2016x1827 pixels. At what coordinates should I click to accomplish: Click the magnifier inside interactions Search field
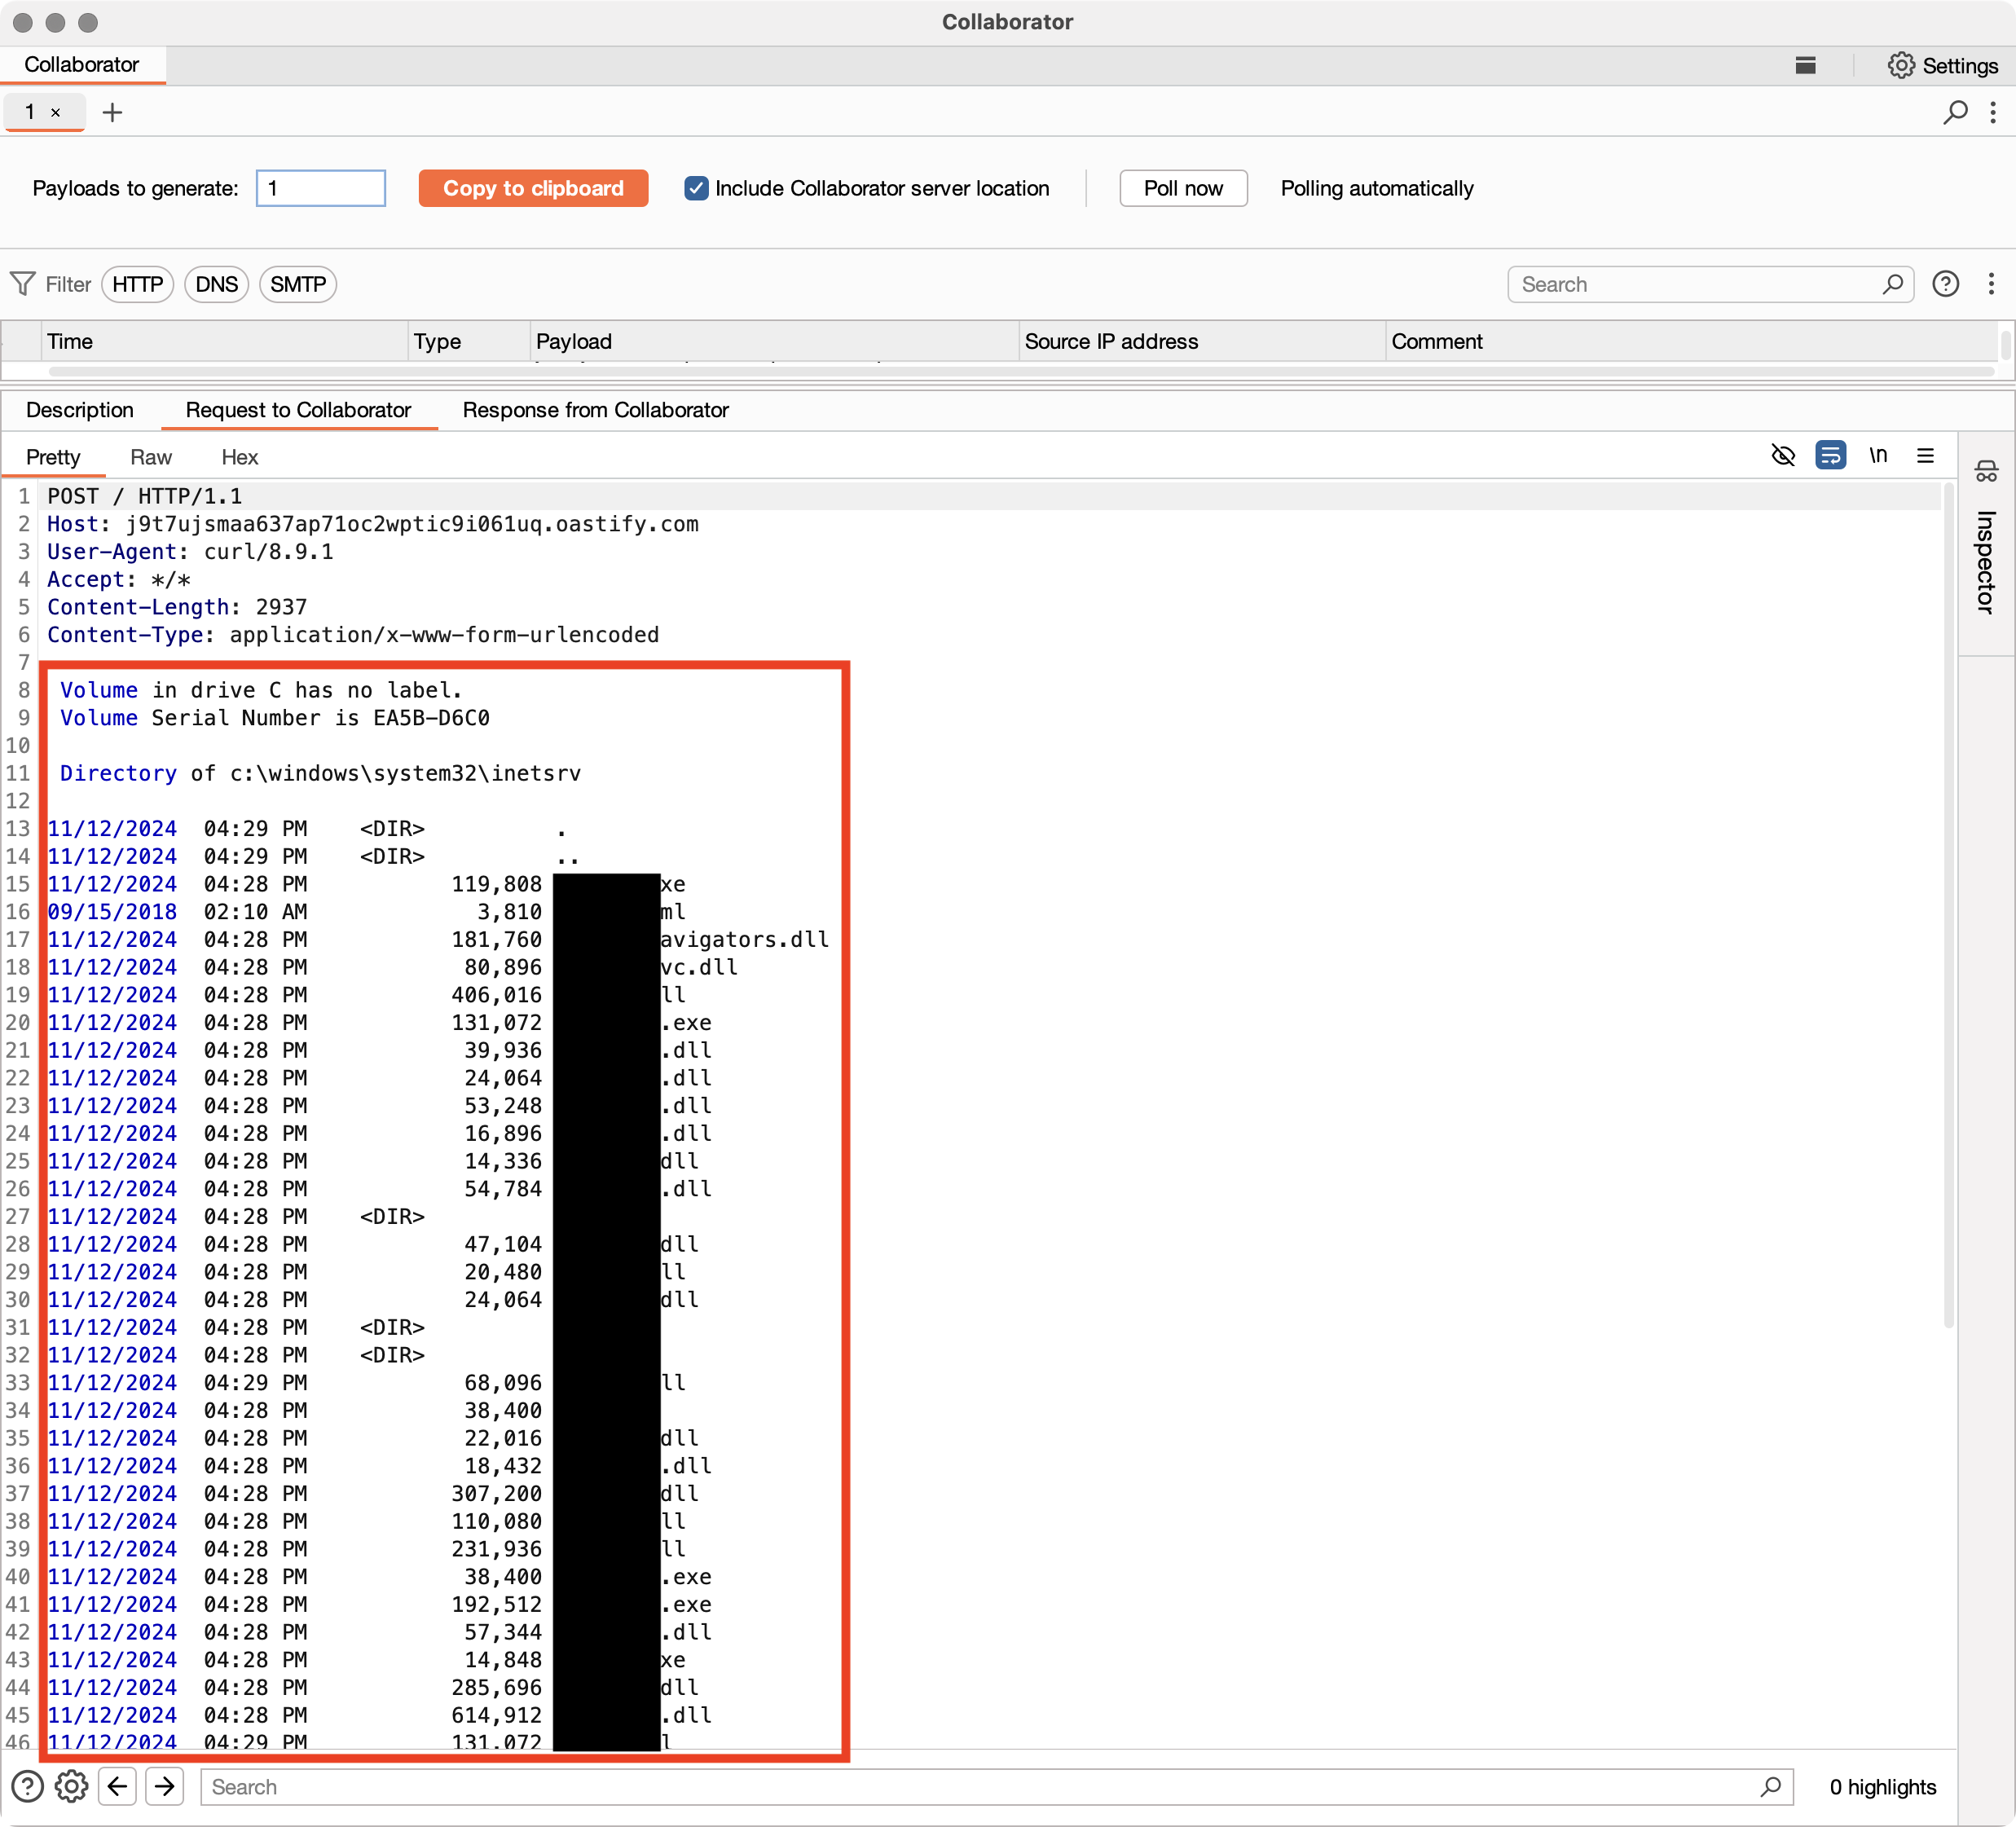click(x=1892, y=284)
